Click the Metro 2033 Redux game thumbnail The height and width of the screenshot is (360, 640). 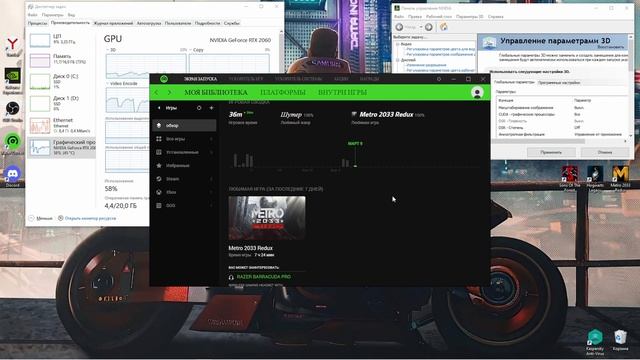pos(267,218)
